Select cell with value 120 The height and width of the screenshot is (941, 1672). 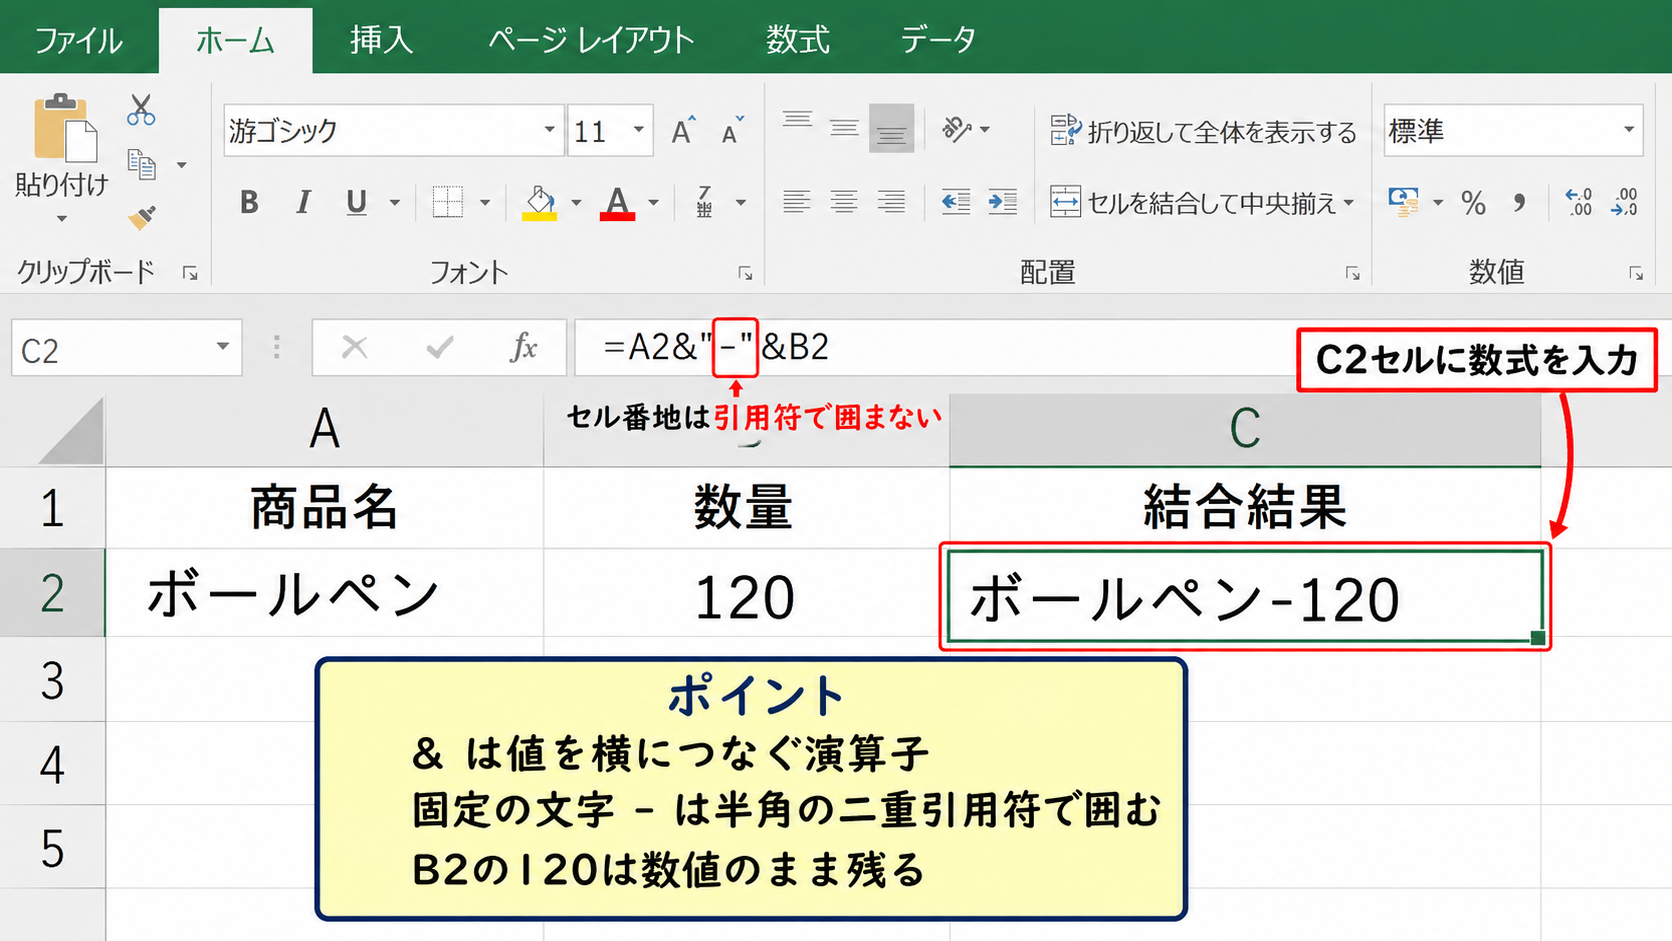pyautogui.click(x=746, y=593)
